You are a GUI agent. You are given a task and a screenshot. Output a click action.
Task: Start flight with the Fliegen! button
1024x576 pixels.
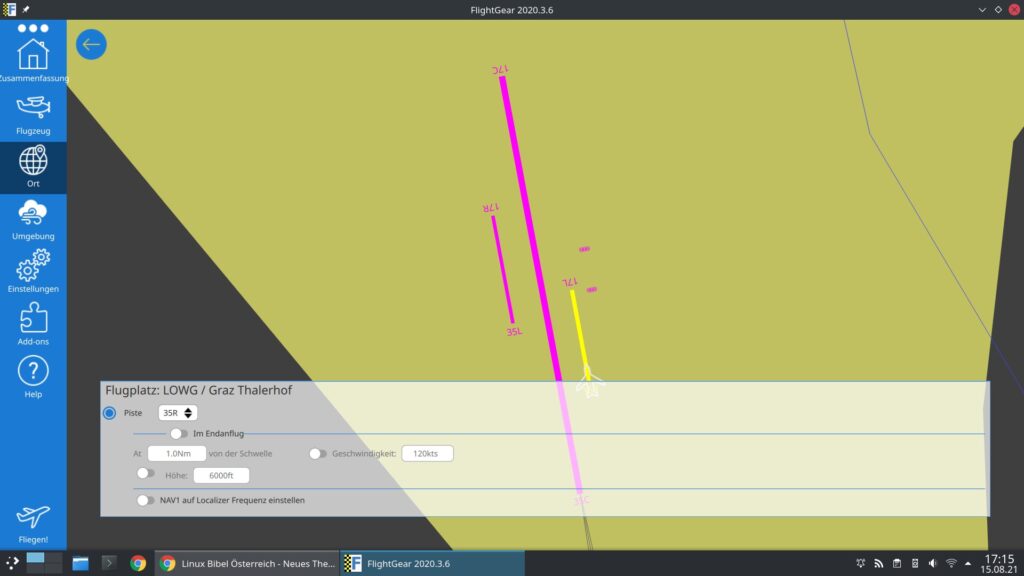[x=33, y=524]
